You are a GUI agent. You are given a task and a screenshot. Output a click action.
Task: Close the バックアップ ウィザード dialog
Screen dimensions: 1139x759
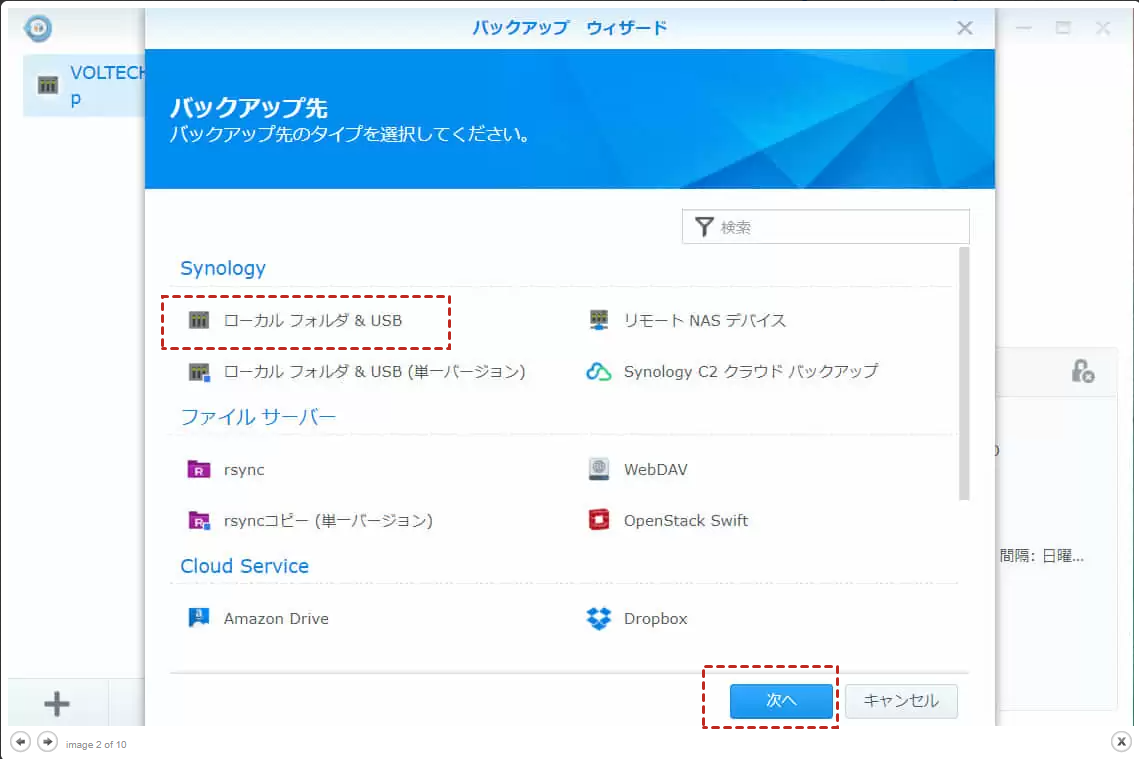point(965,28)
